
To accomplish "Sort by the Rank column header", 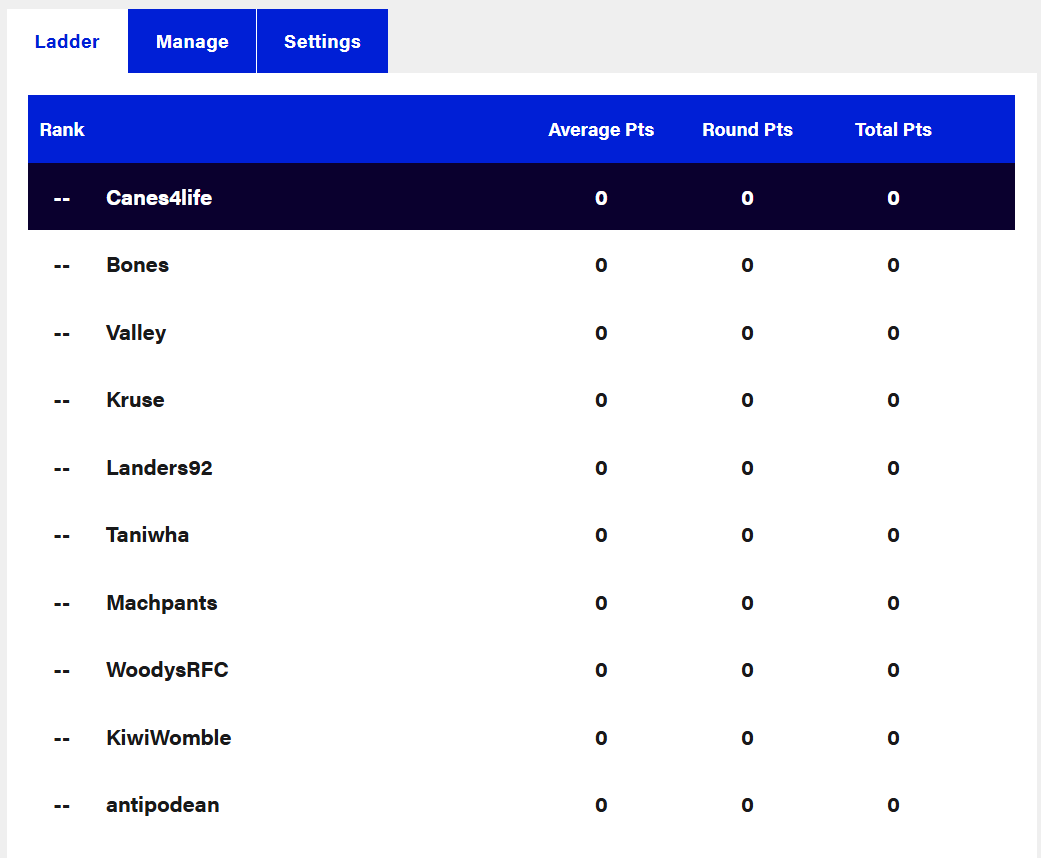I will [62, 130].
